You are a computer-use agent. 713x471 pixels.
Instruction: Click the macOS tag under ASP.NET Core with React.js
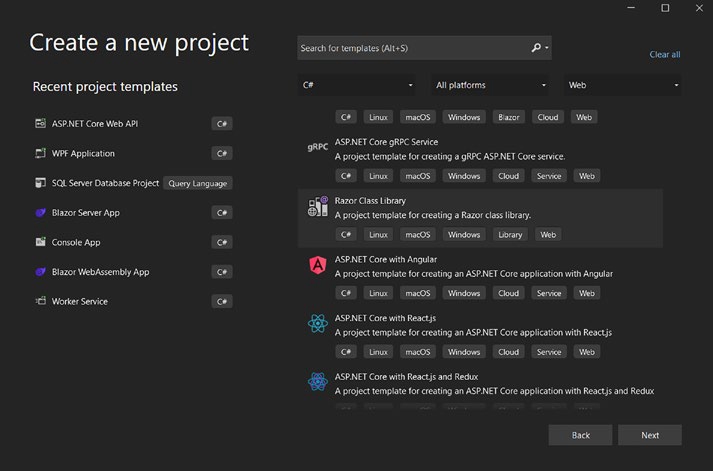[x=418, y=352]
